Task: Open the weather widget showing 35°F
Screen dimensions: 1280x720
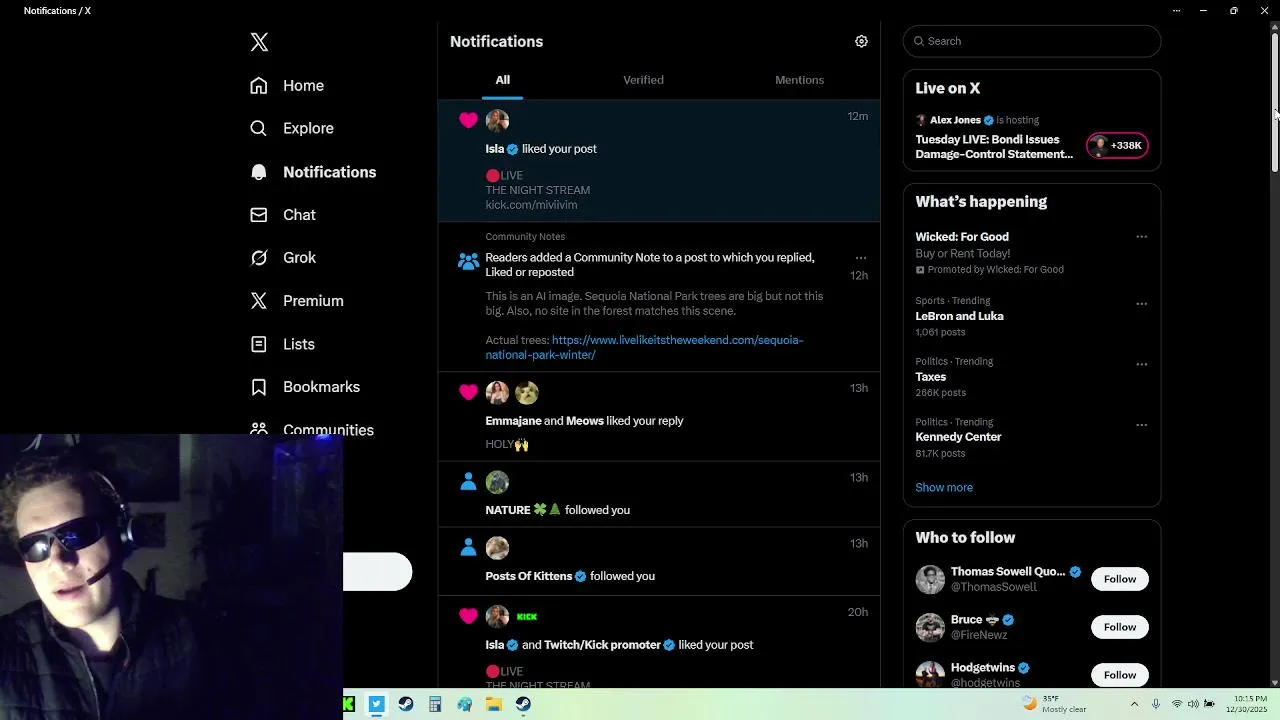Action: 1054,704
